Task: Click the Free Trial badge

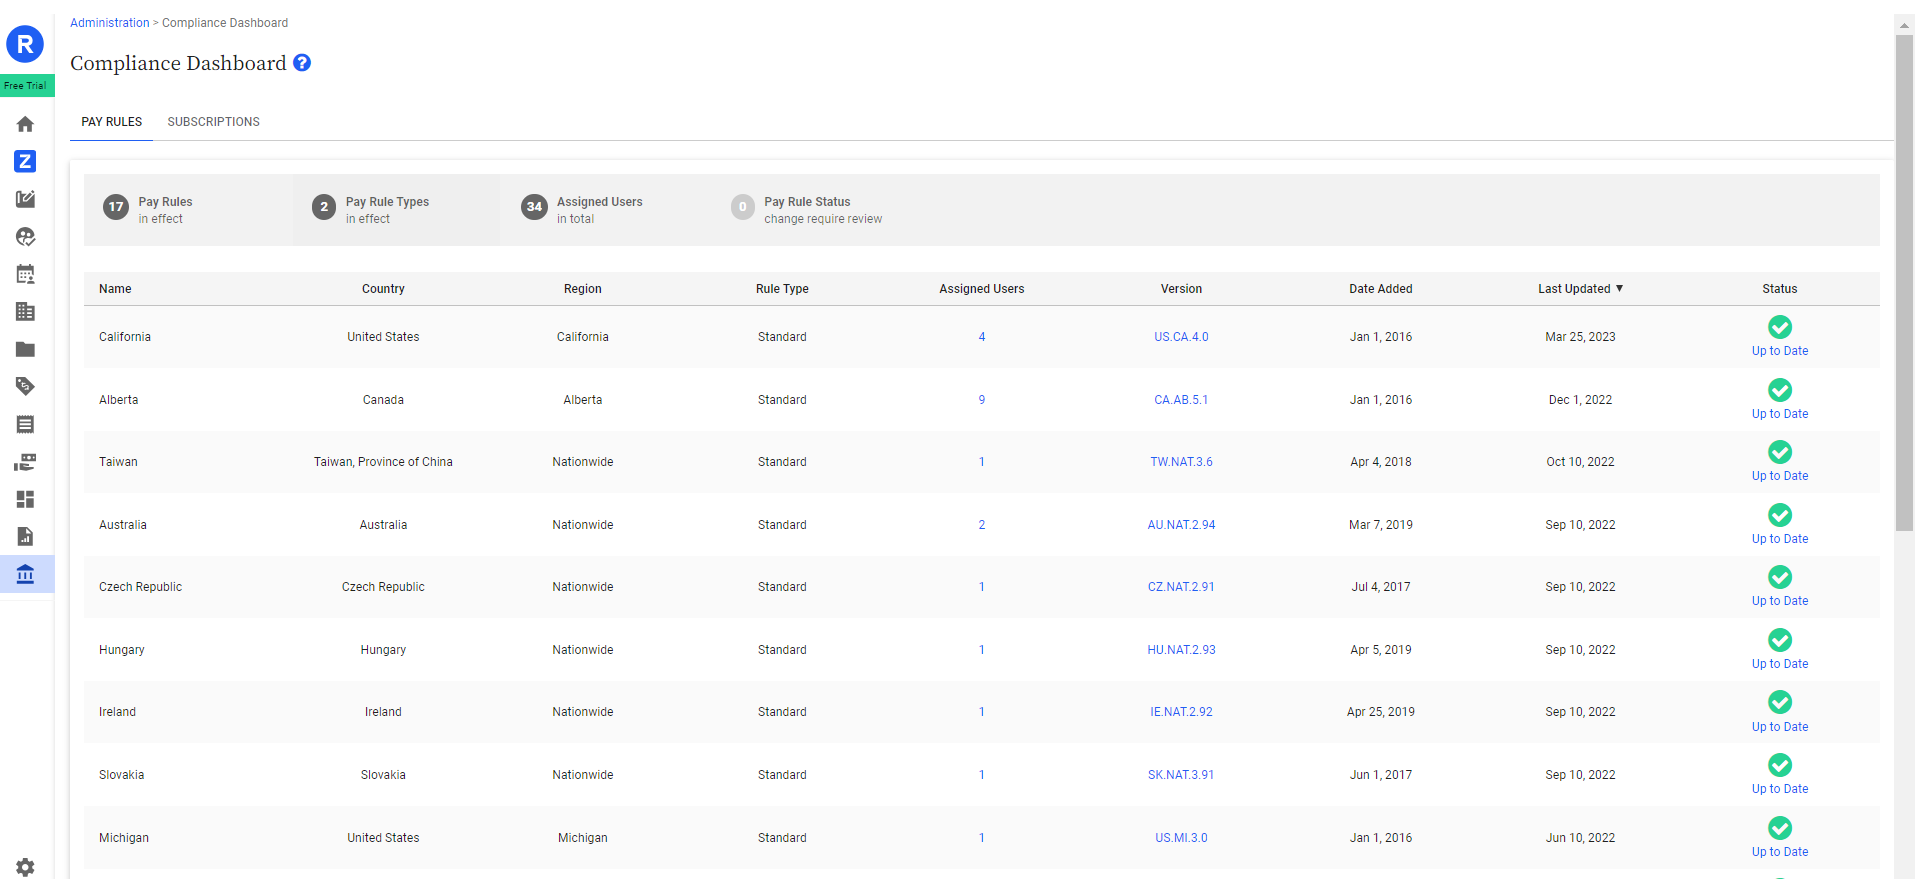Action: point(26,86)
